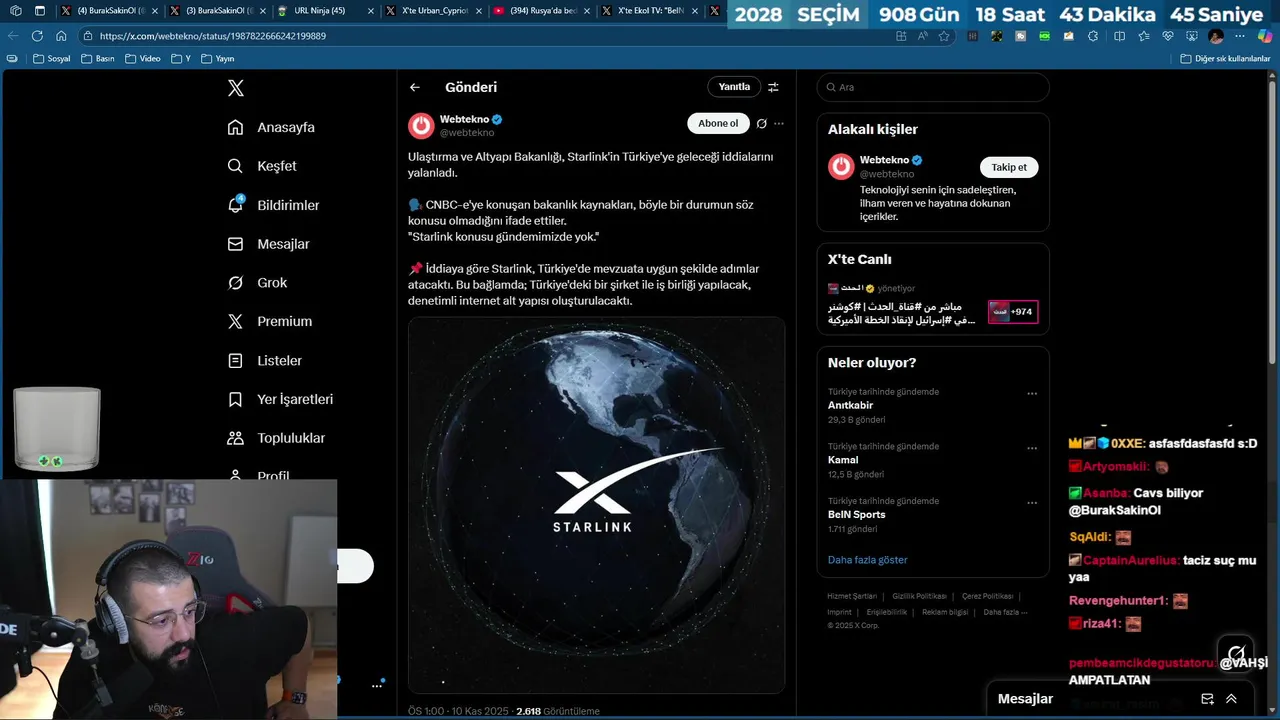The height and width of the screenshot is (720, 1280).
Task: Switch to the X'te Ekol TV tab
Action: tap(650, 11)
